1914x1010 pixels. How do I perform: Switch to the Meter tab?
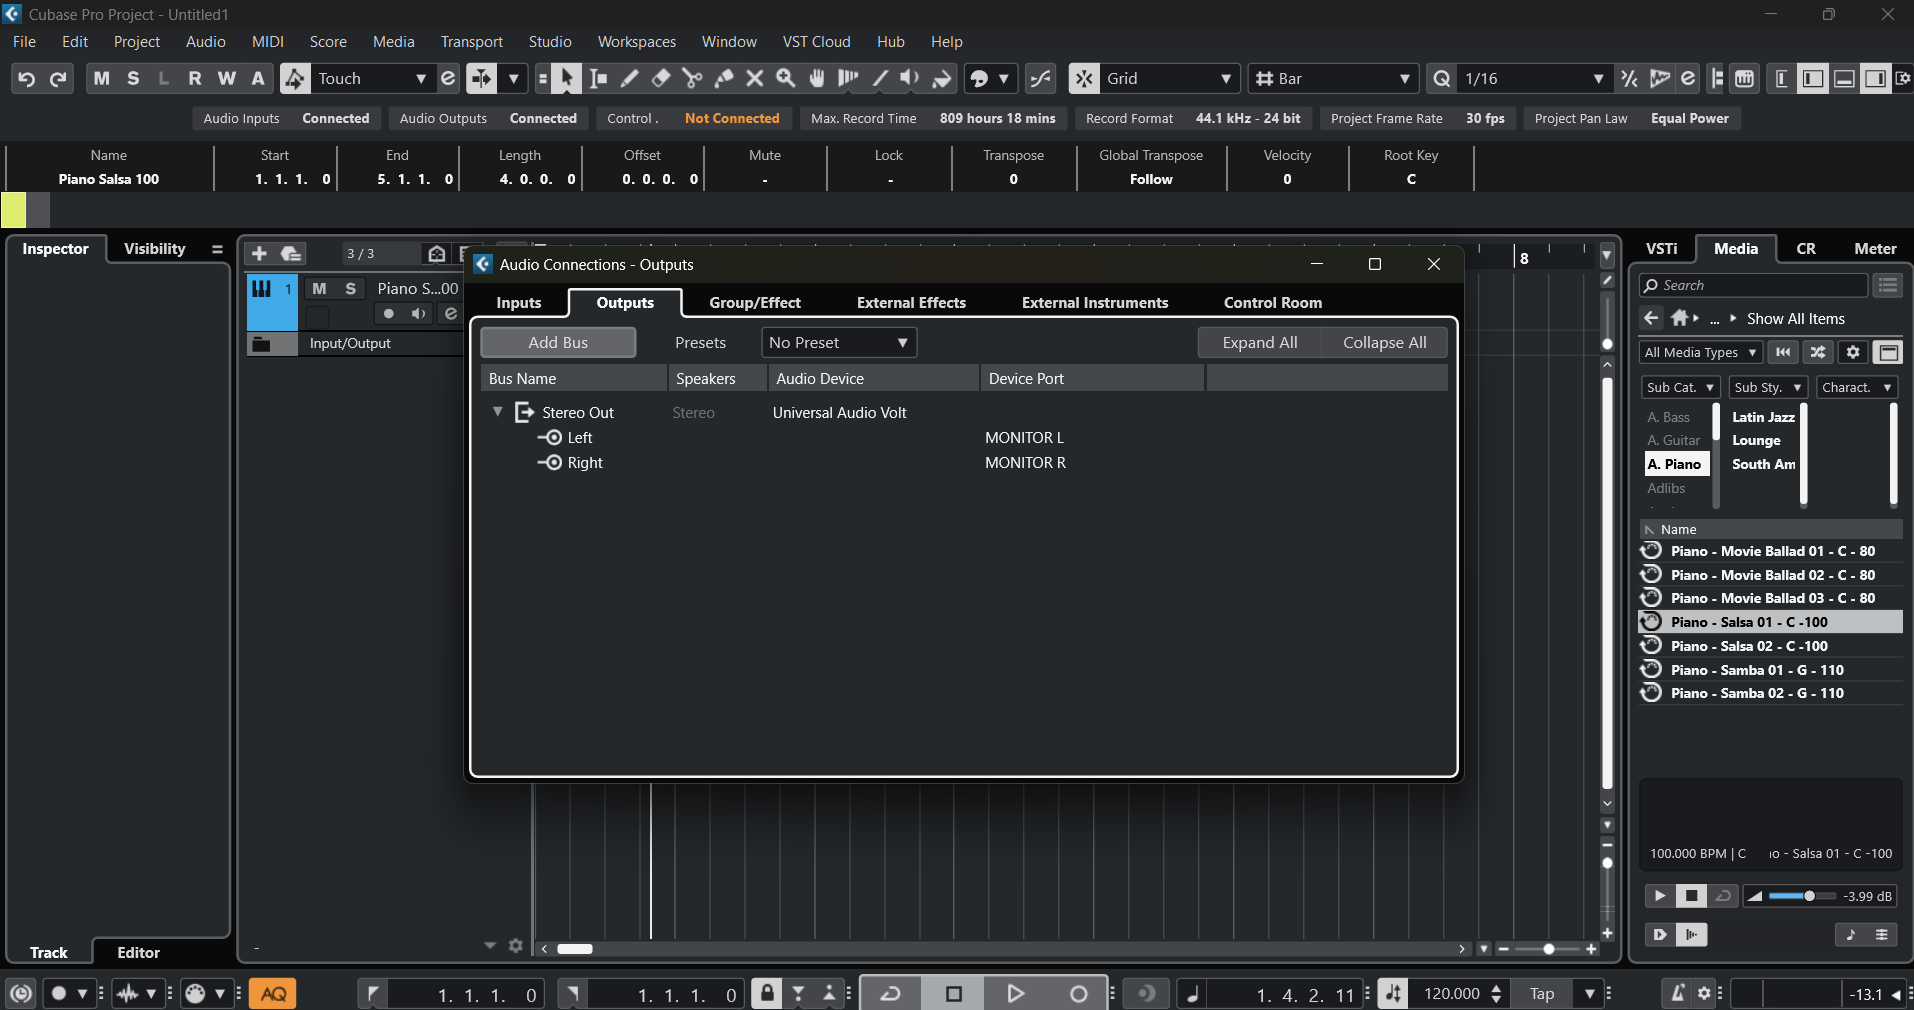point(1875,249)
